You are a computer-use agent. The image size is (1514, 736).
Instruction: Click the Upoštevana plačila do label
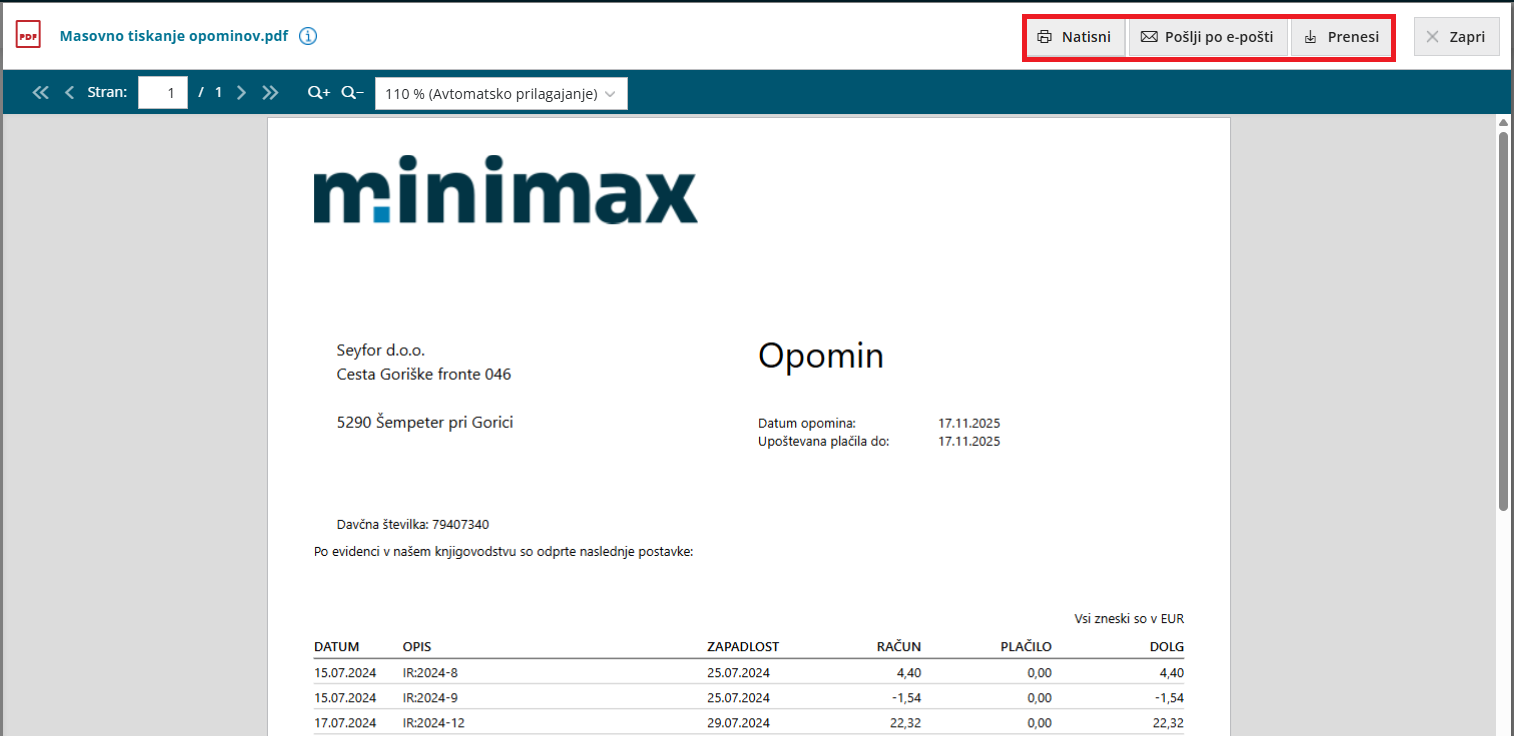(824, 441)
